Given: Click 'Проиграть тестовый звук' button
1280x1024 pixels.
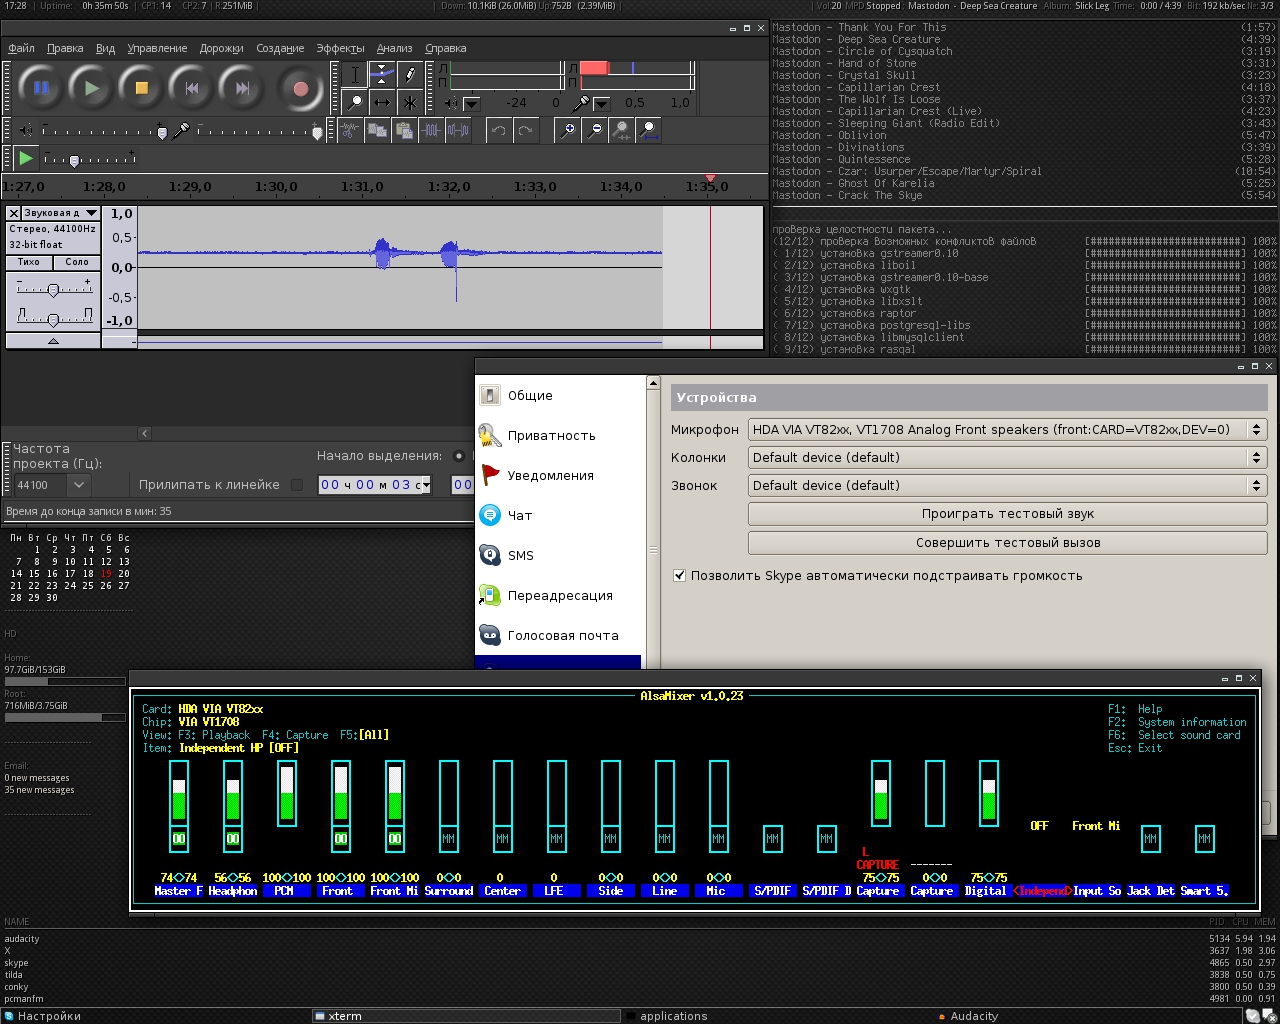Looking at the screenshot, I should click(1007, 514).
